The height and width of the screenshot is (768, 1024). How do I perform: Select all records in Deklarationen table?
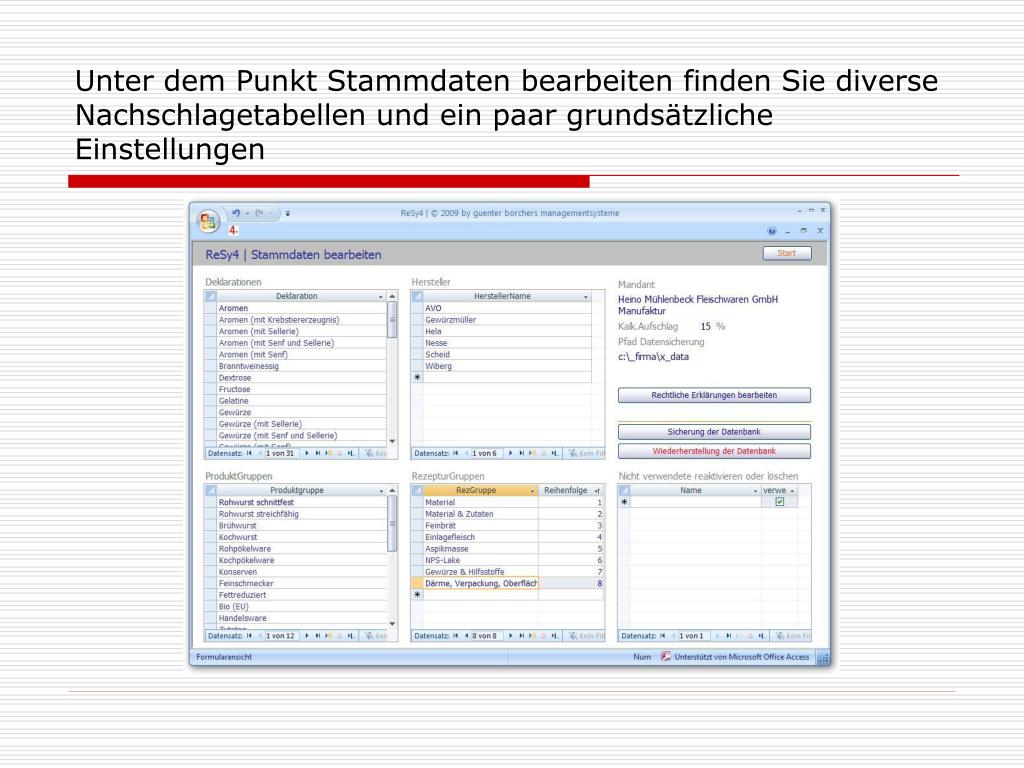(x=211, y=296)
